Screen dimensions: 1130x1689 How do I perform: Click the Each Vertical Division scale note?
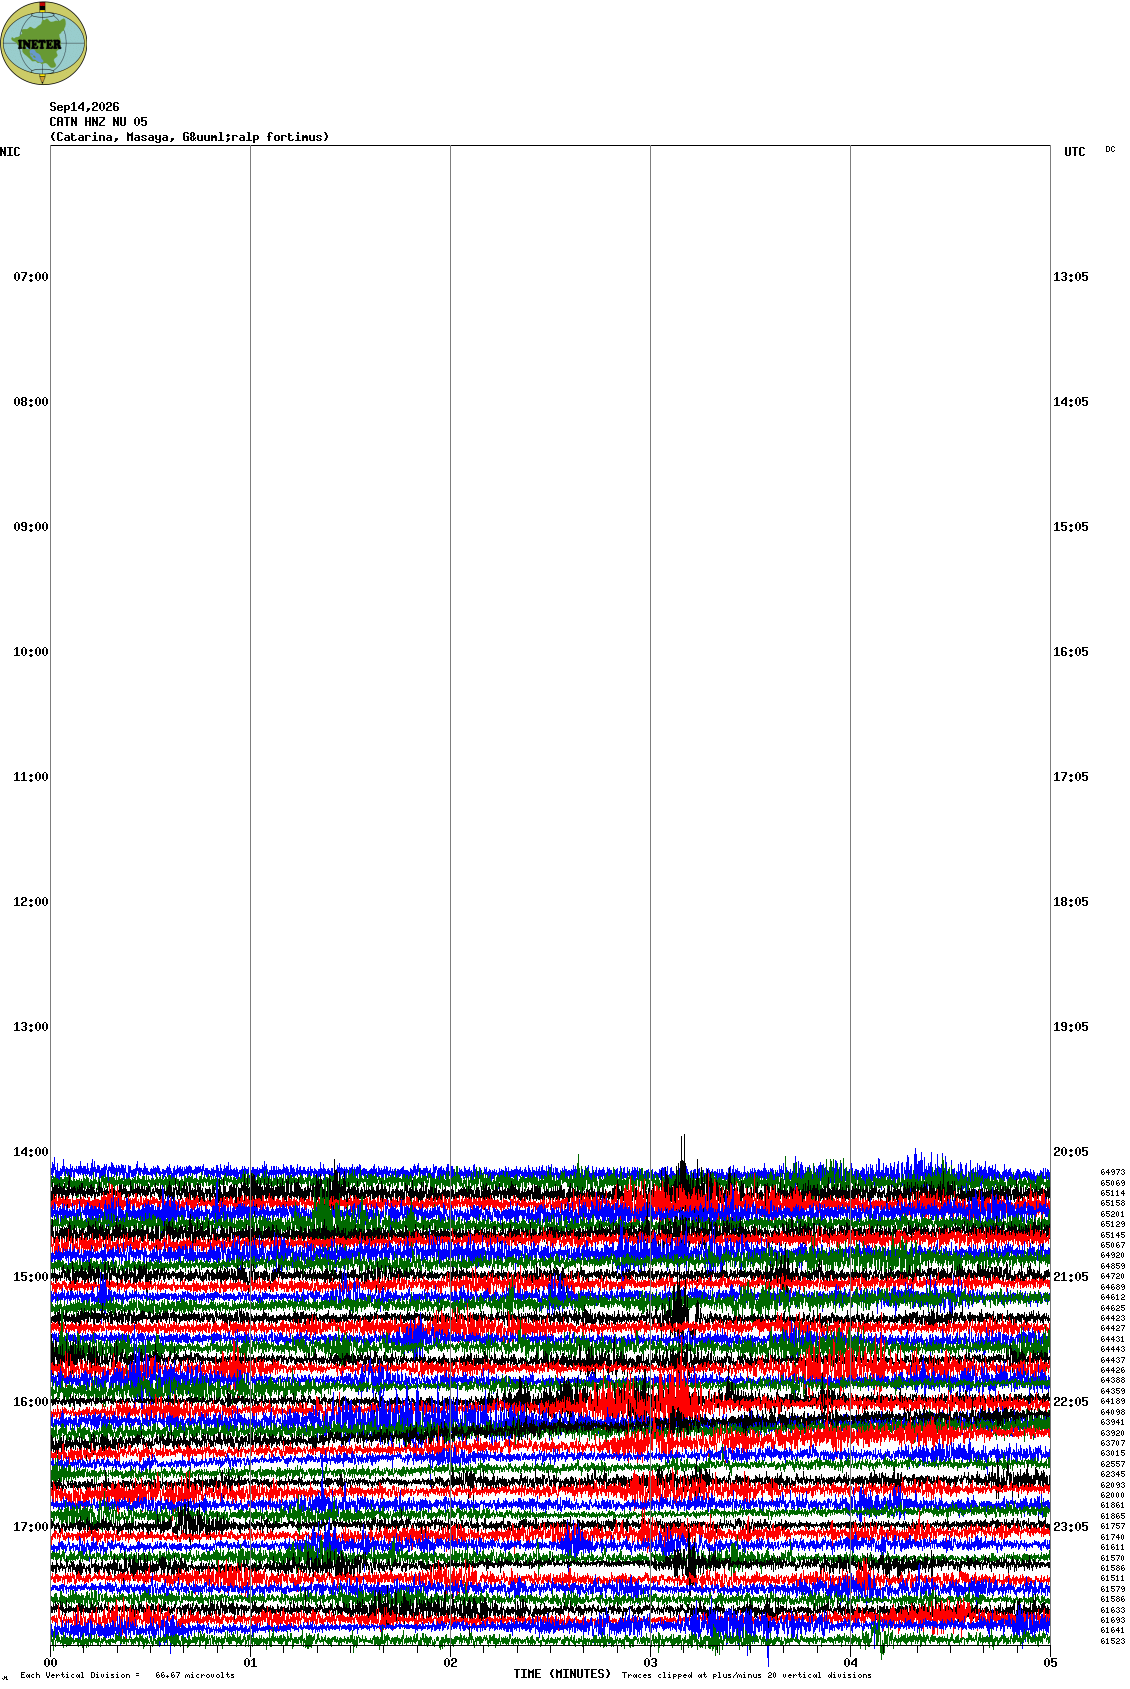[127, 1675]
